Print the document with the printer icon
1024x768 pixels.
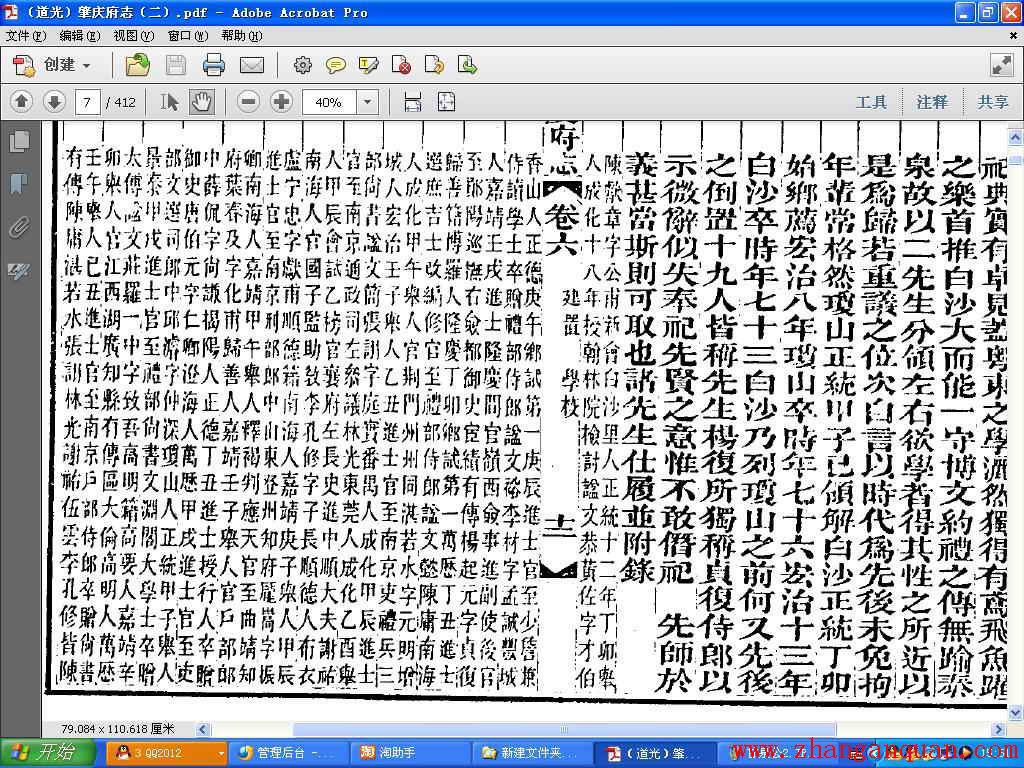click(214, 65)
